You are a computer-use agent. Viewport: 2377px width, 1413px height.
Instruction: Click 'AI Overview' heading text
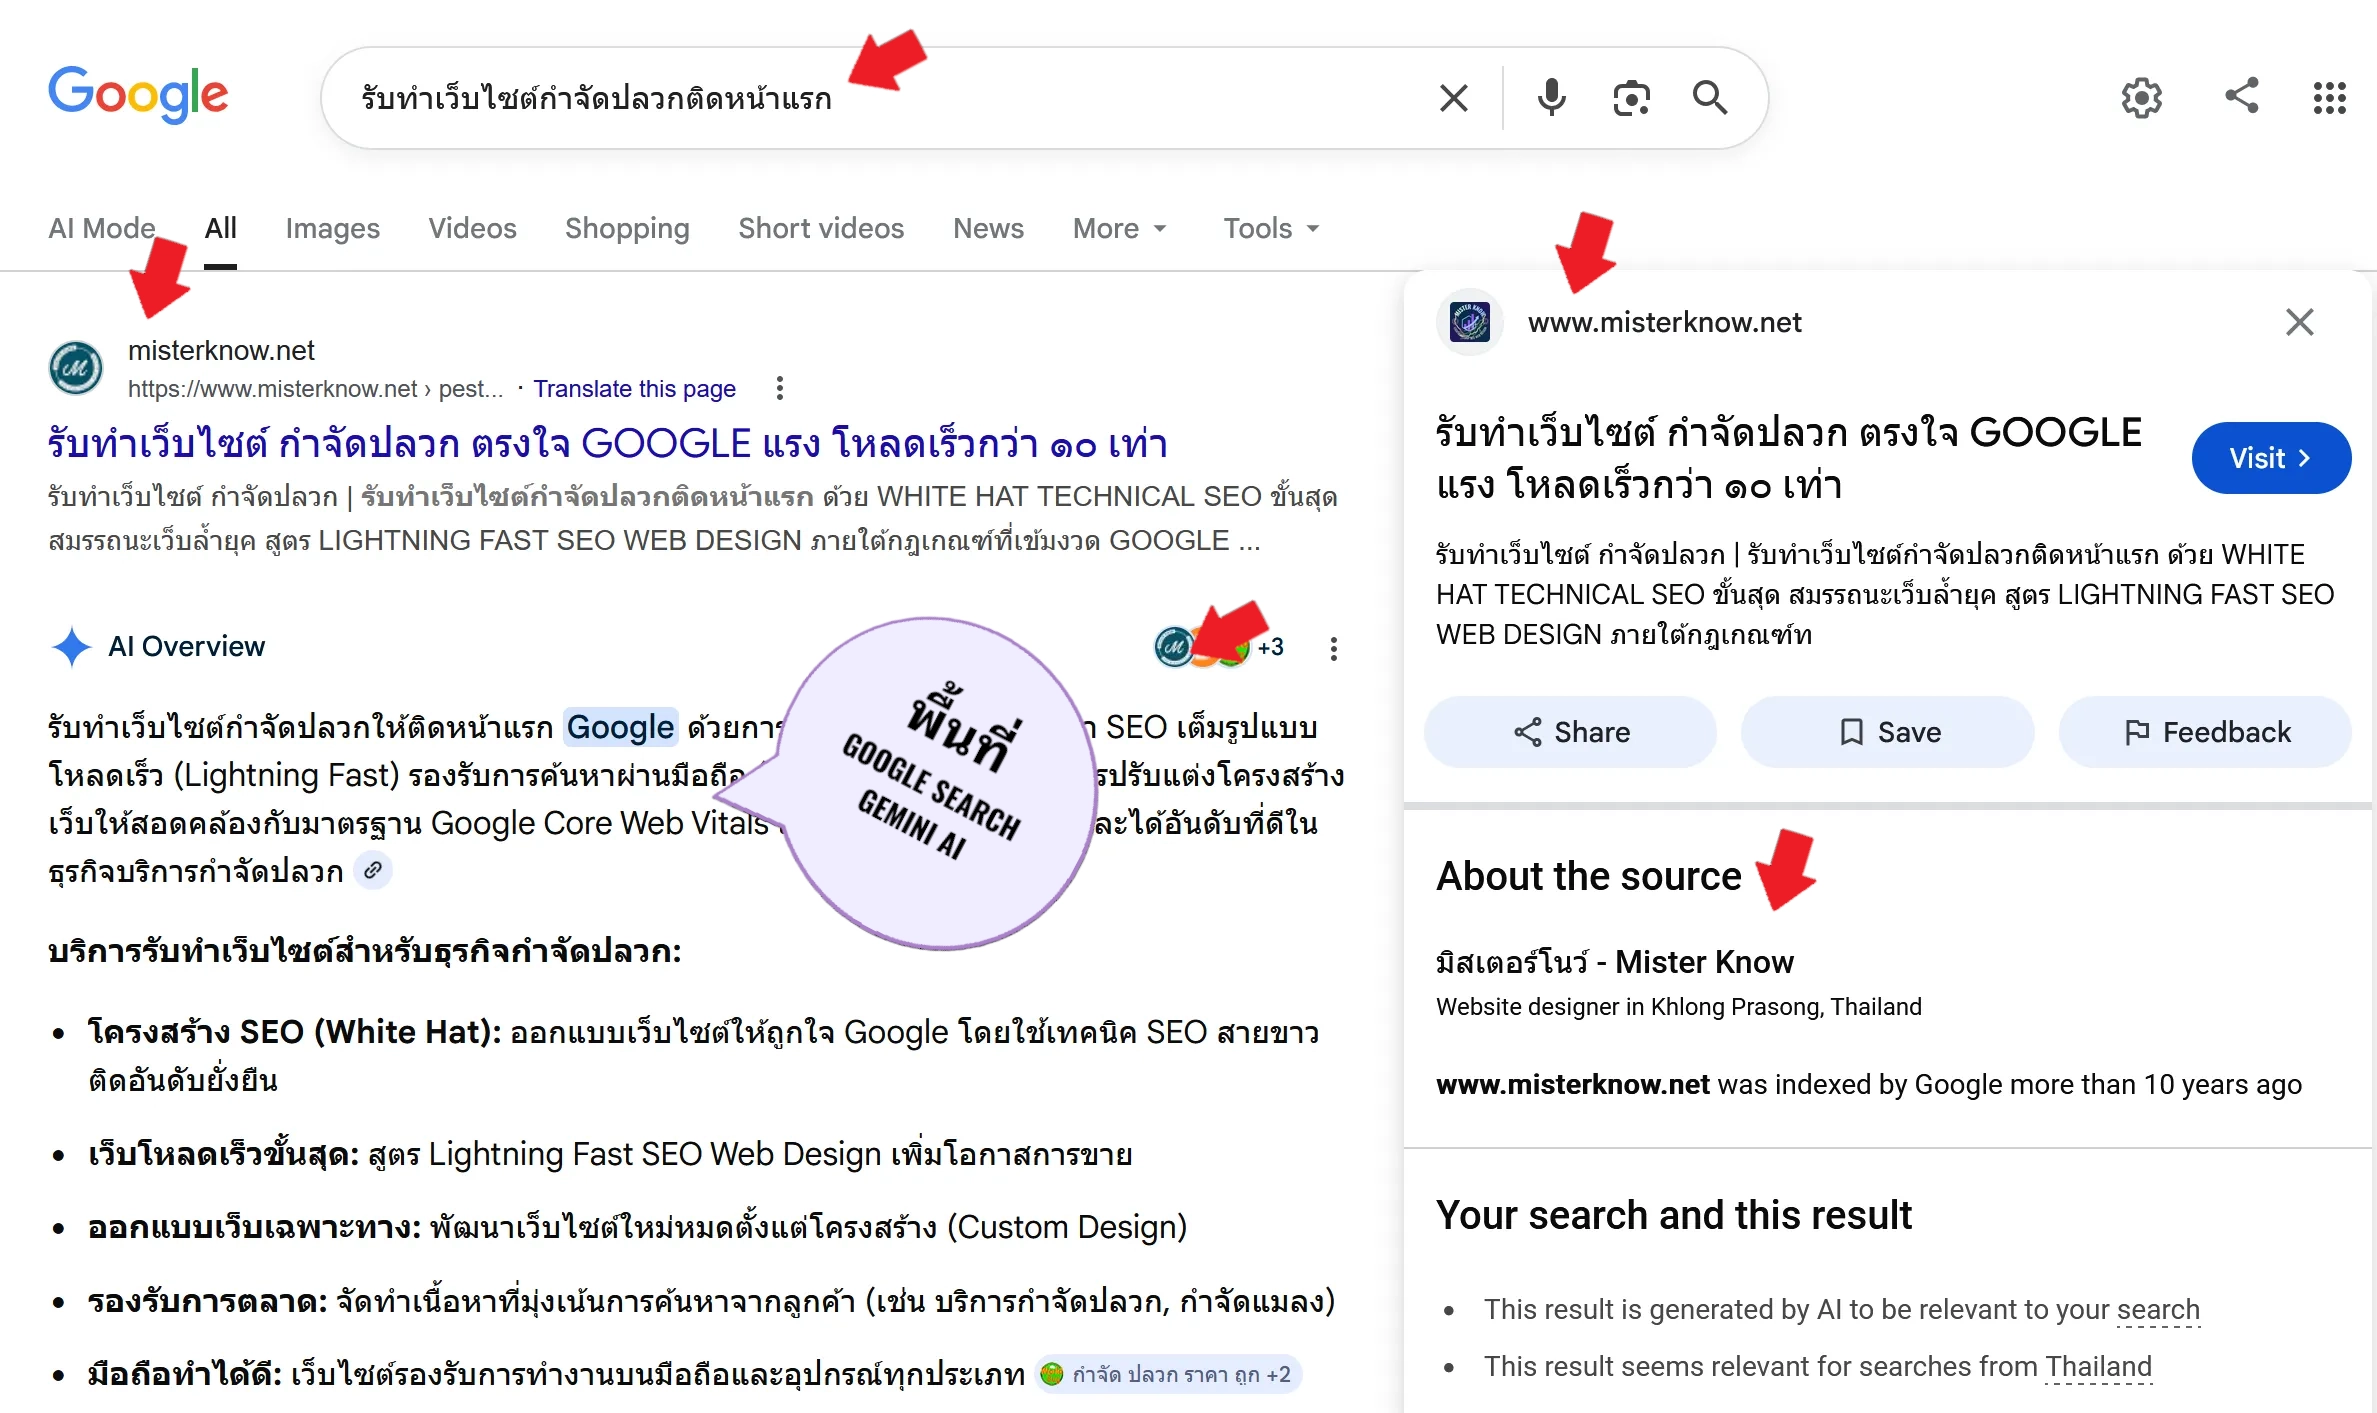tap(187, 646)
